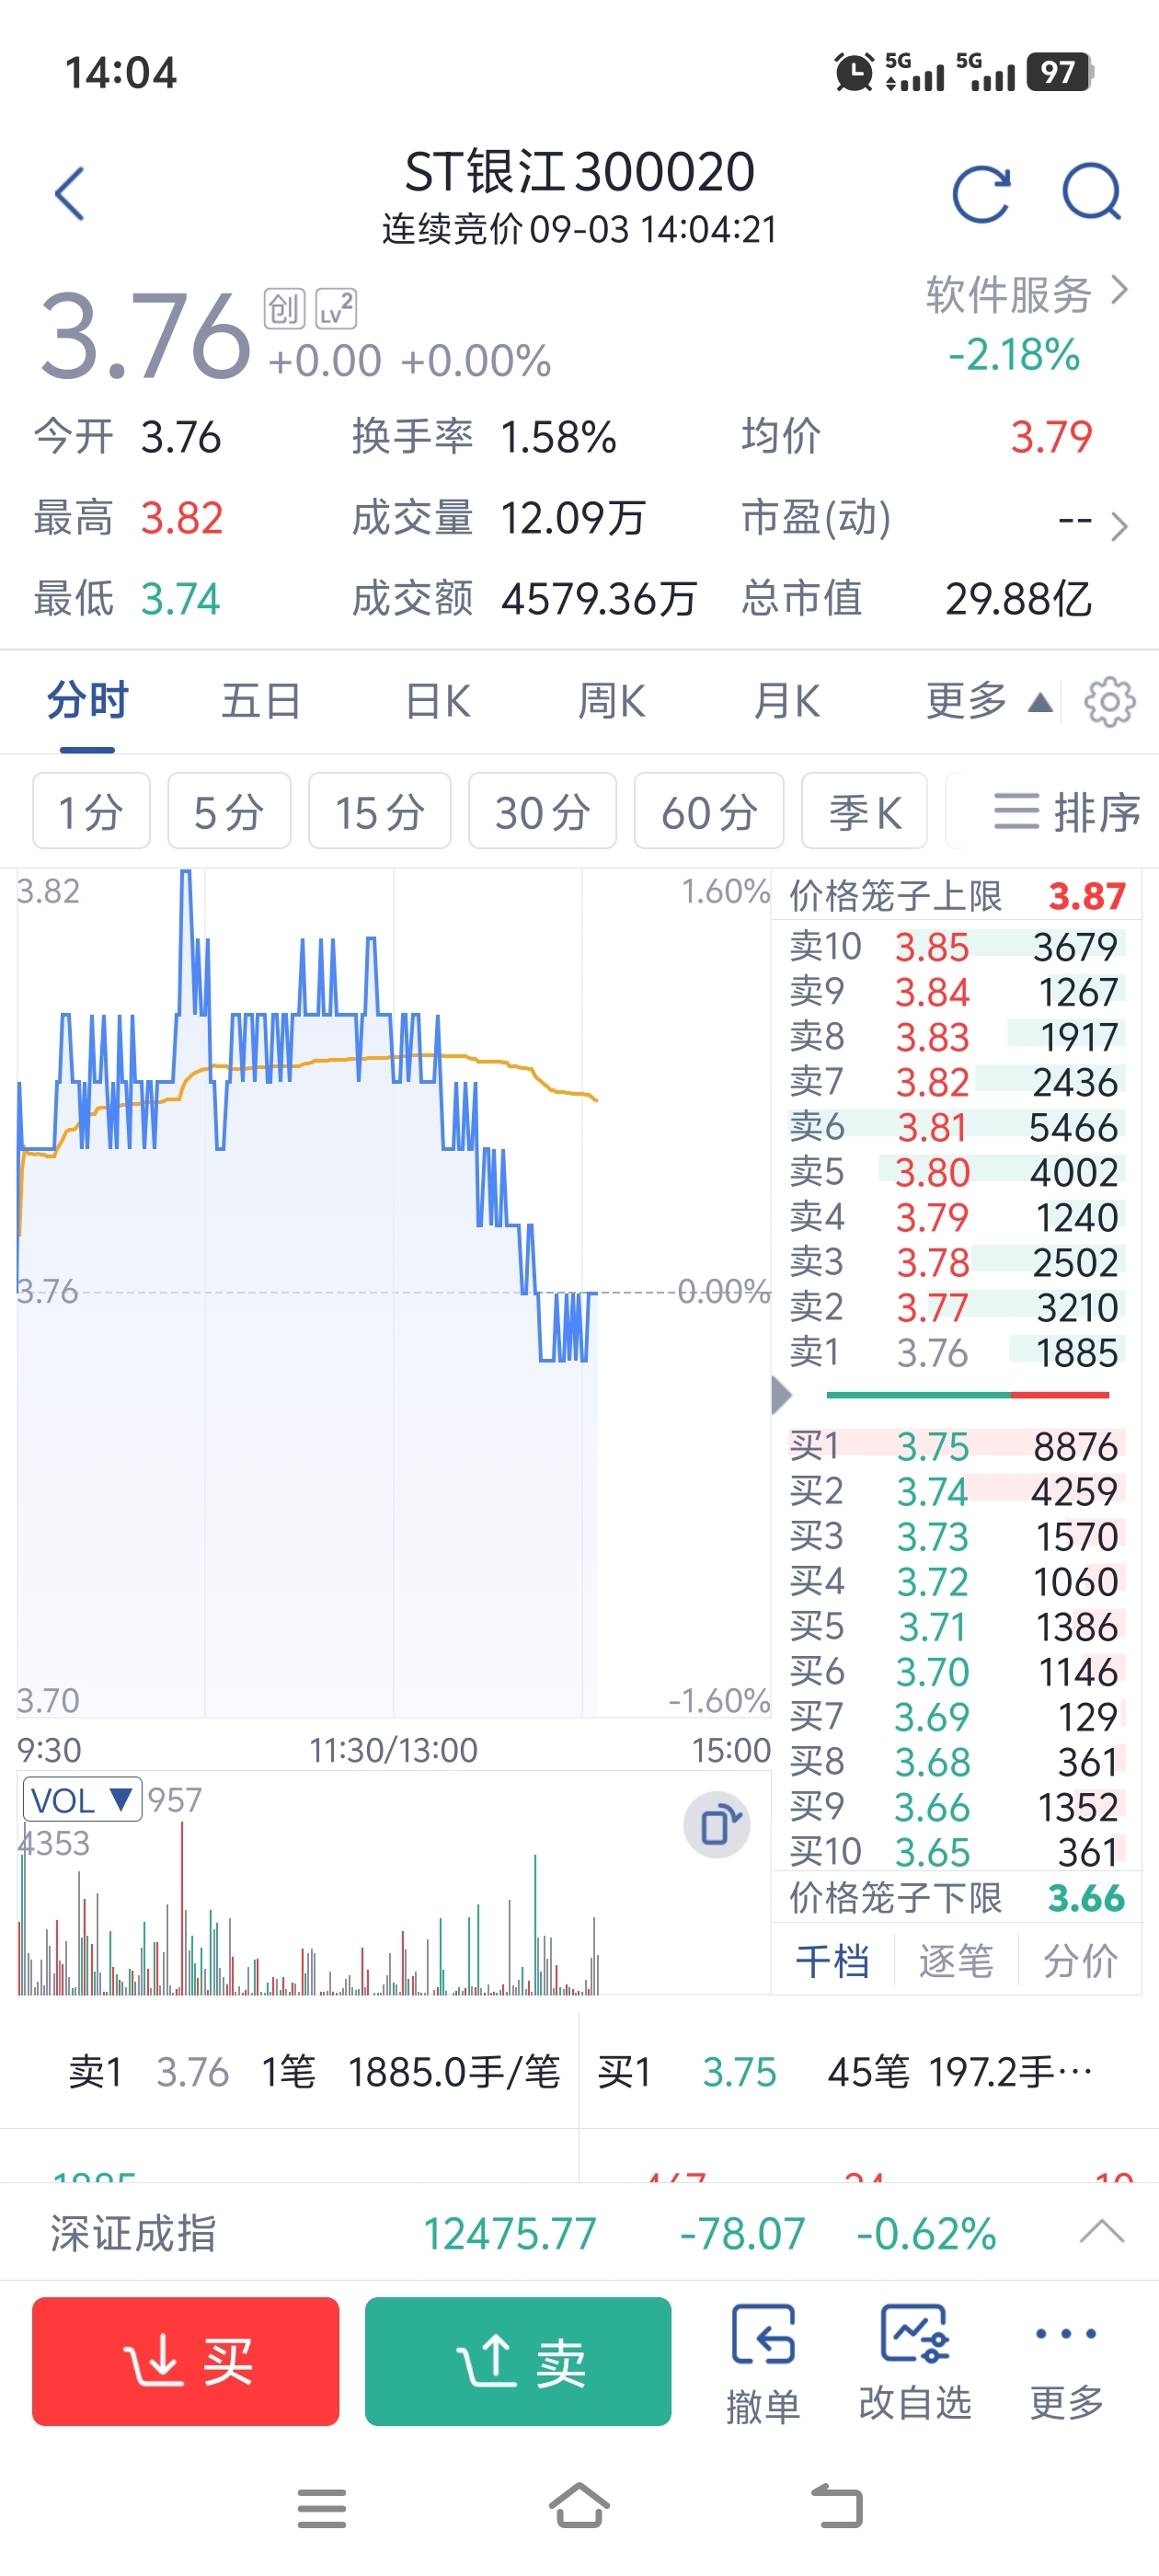The image size is (1159, 2576).
Task: Expand the 深证成指 index bar
Action: [x=1102, y=2231]
